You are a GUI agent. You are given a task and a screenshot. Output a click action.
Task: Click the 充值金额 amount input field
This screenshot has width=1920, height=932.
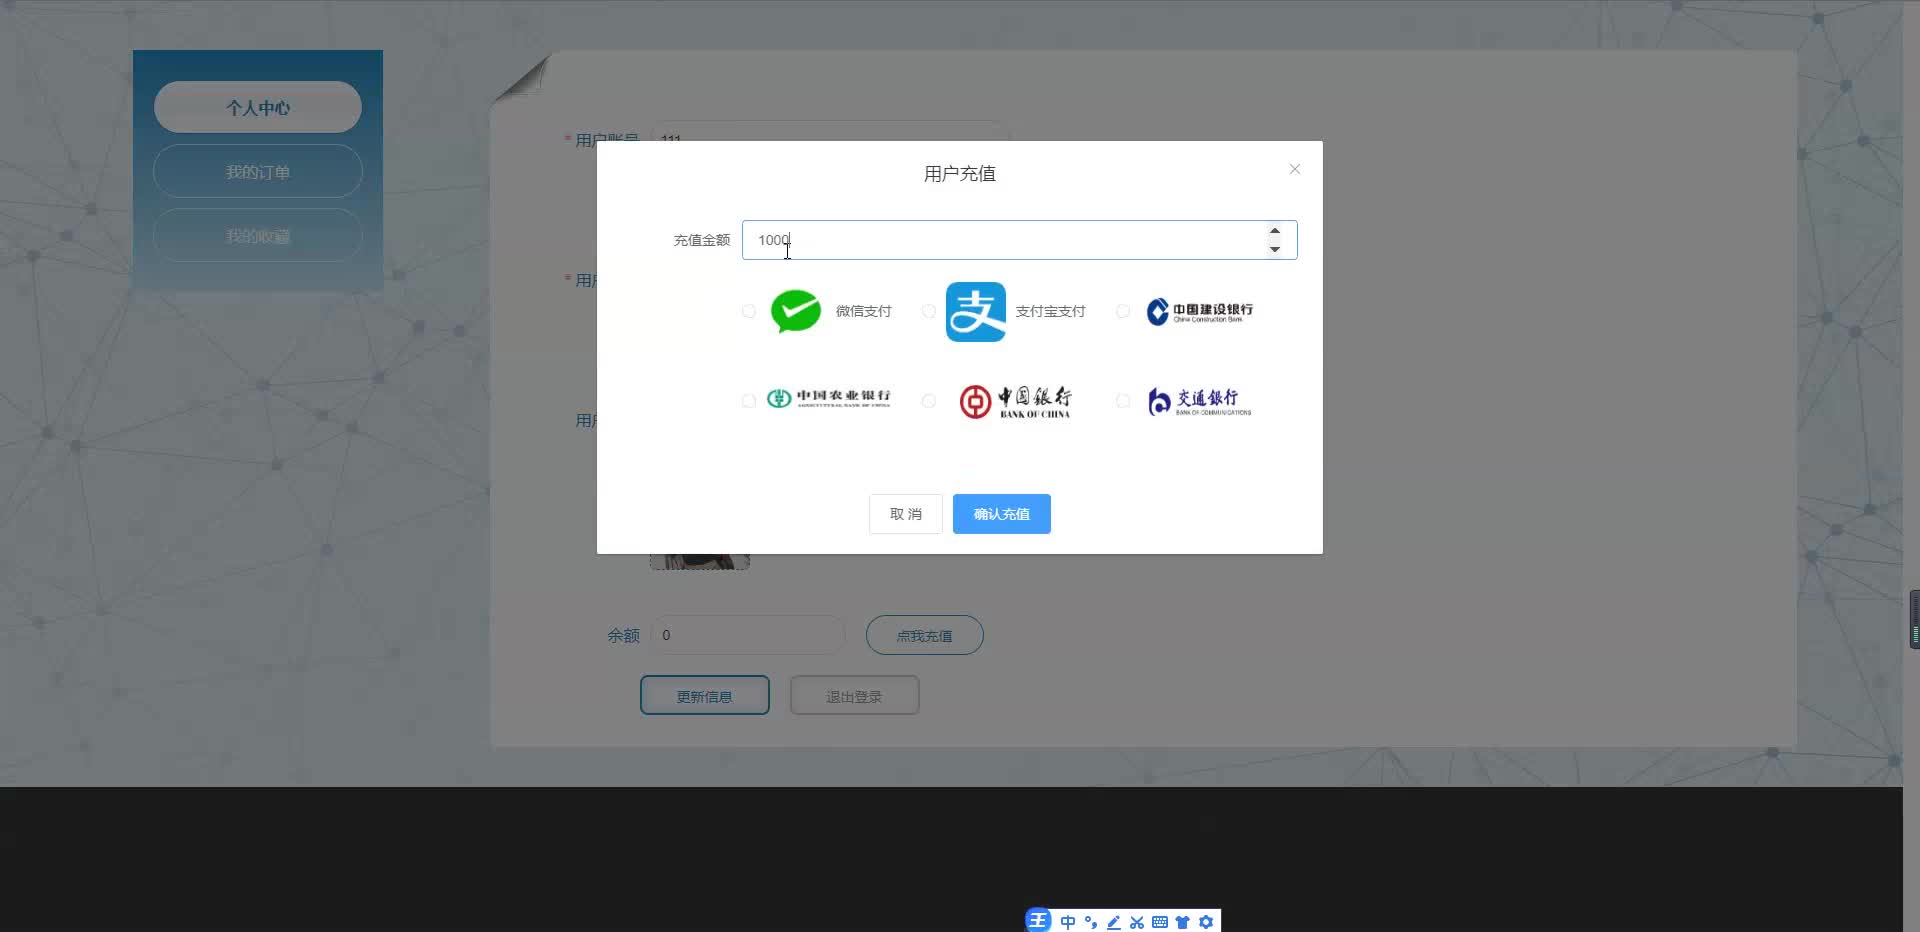pos(1000,240)
